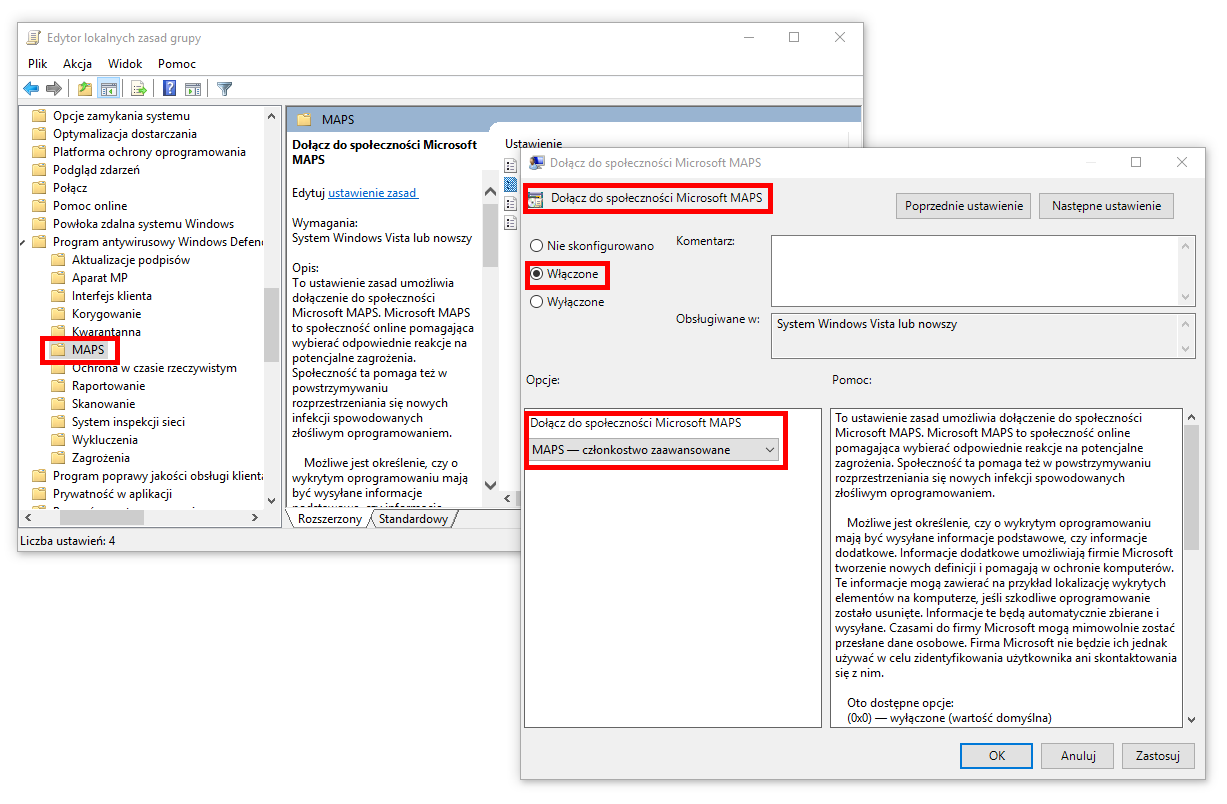Select Podgląd zdarzeń folder

[96, 170]
